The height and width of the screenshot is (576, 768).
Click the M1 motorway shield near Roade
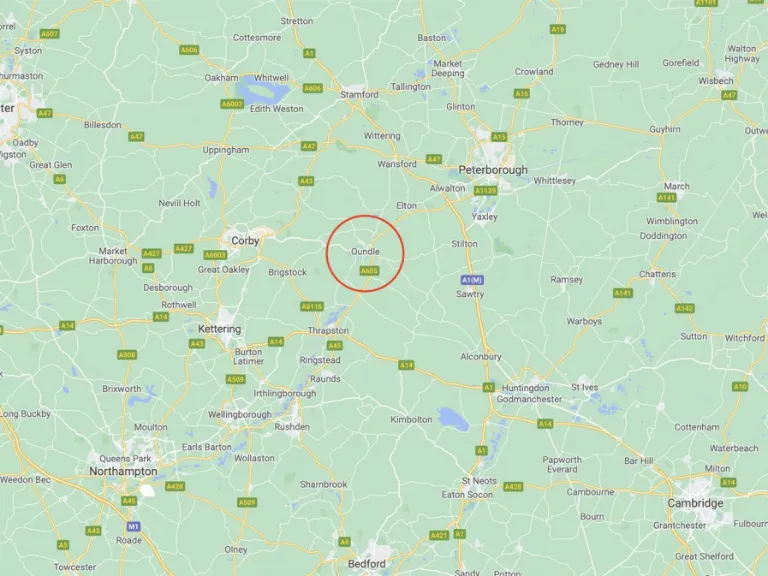133,526
